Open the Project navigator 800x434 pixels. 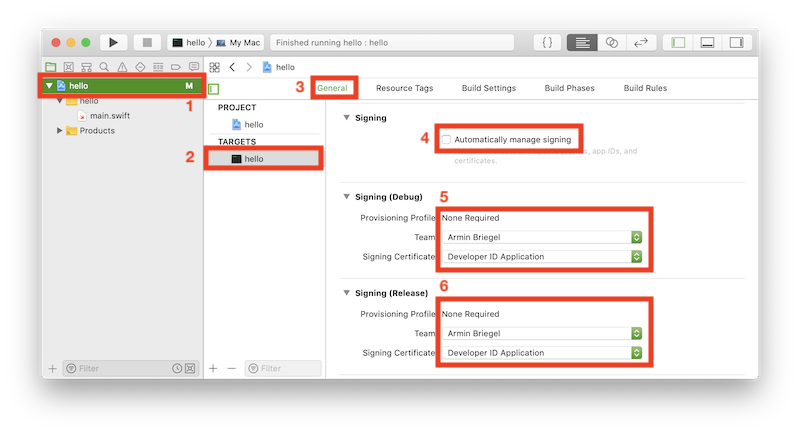51,67
